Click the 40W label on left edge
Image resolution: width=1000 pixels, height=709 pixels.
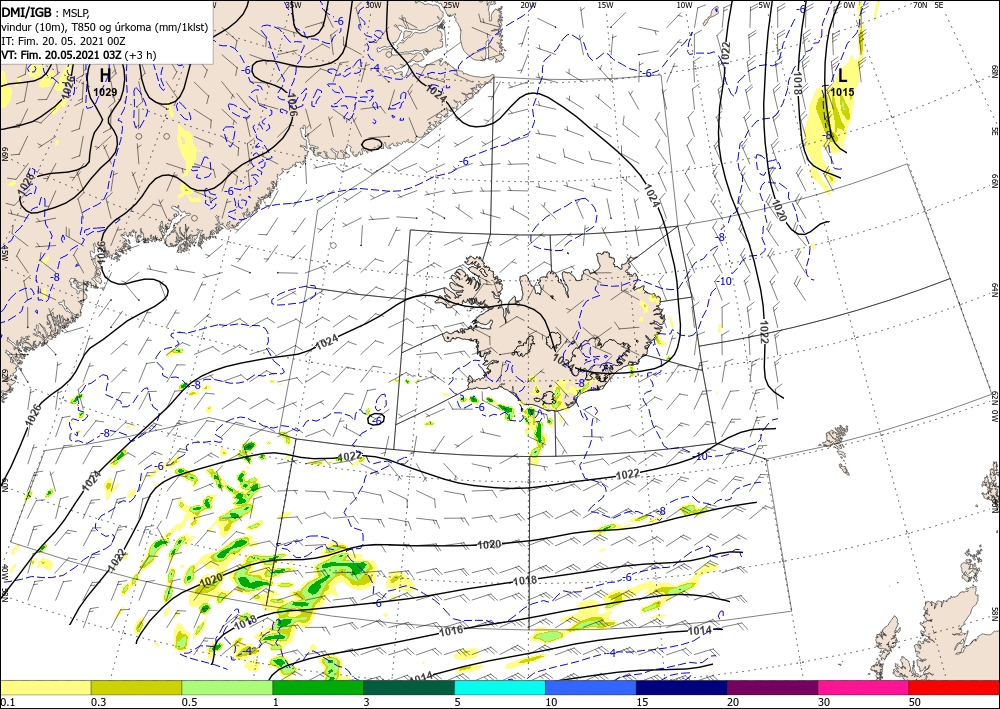pos(4,573)
